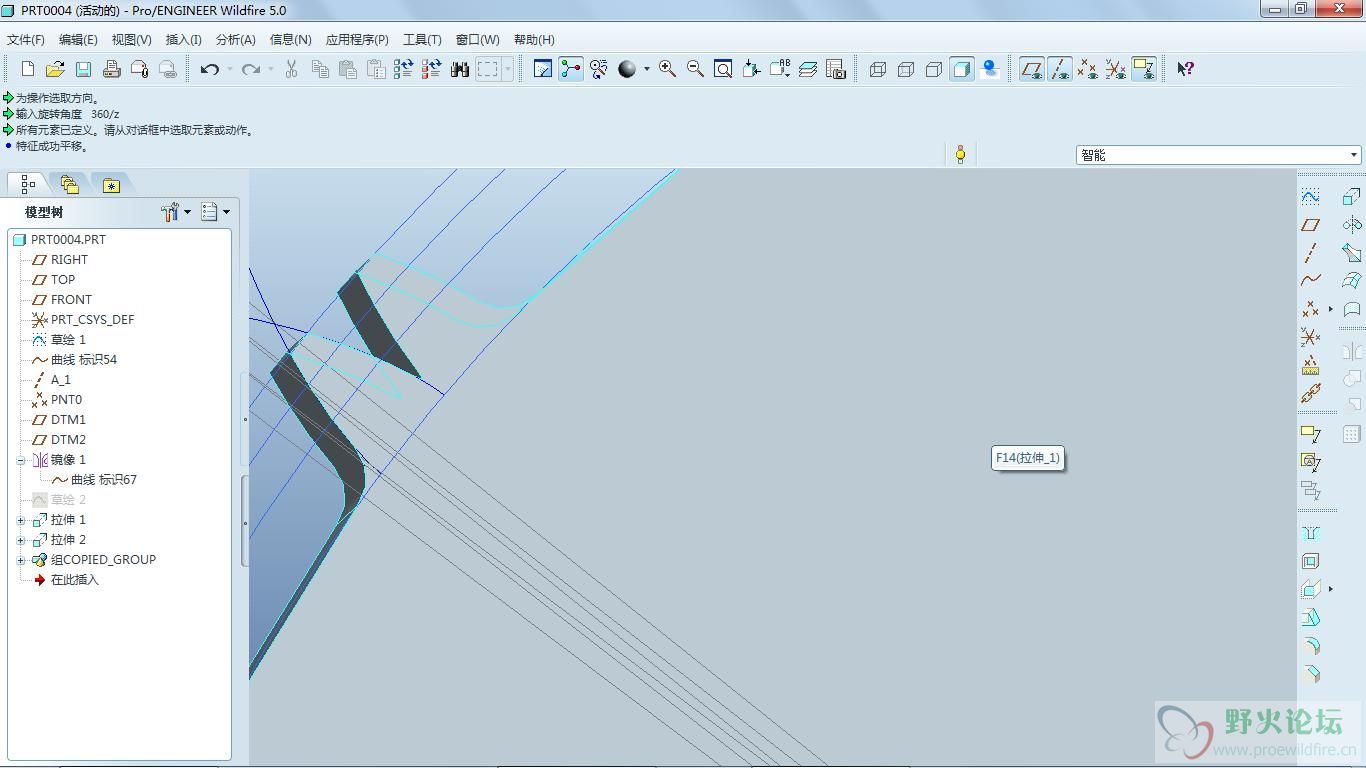
Task: Open the 工具(T) menu
Action: 422,40
